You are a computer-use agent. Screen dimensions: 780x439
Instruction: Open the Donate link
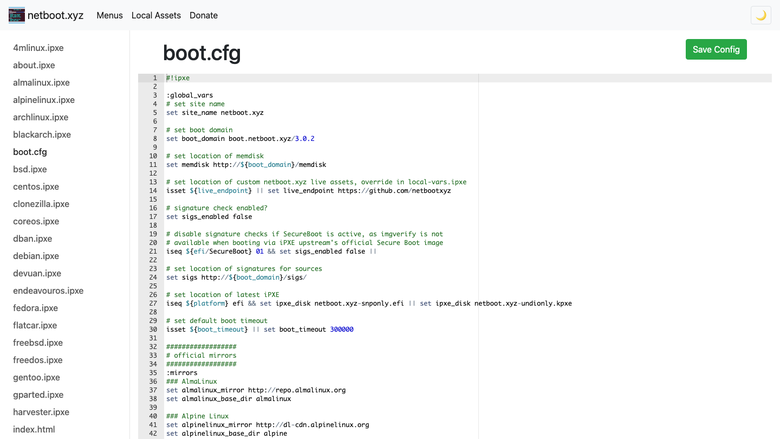tap(203, 15)
